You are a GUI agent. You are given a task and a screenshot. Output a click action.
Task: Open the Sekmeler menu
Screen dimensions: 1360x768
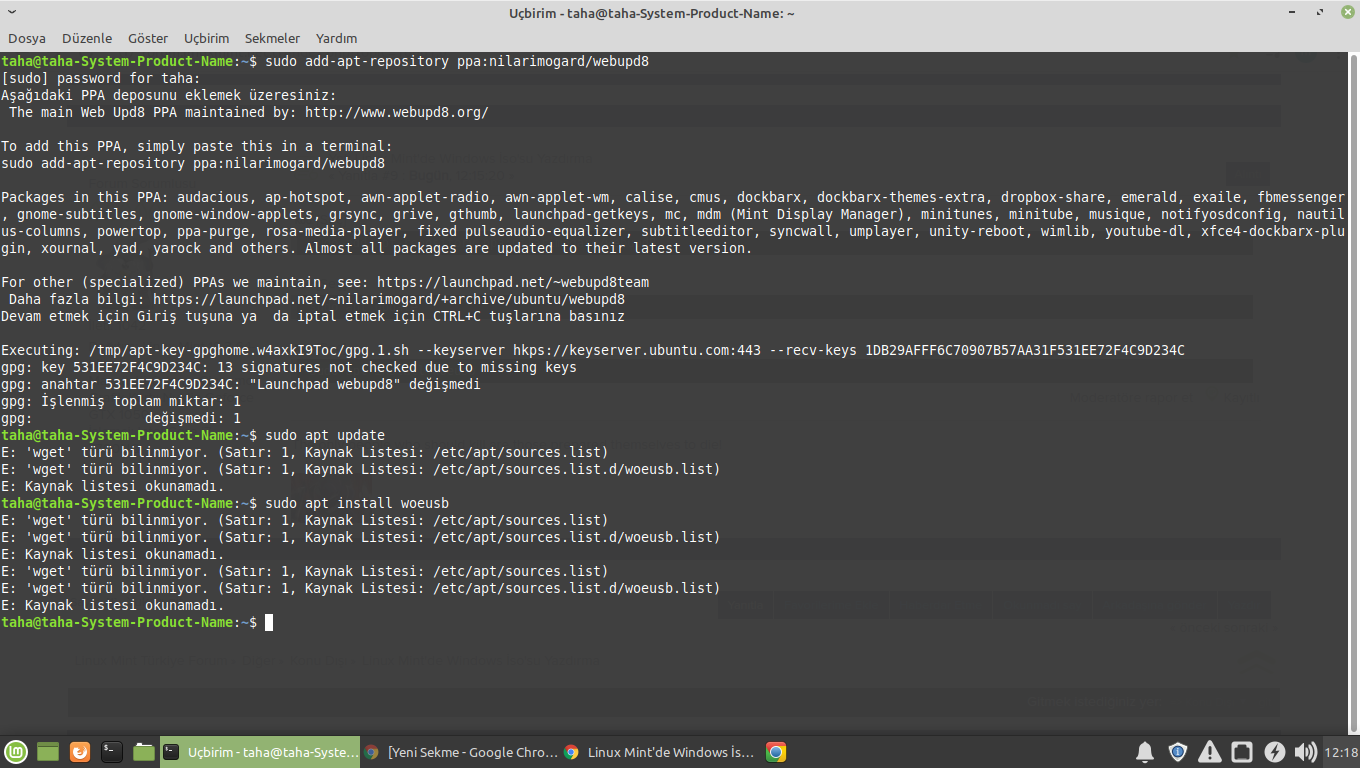(x=272, y=38)
